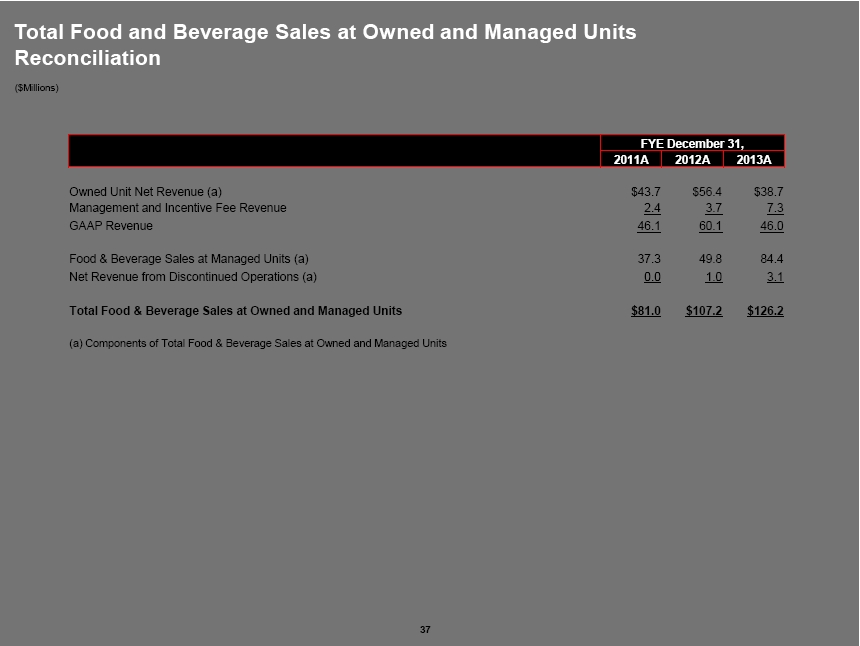
Task: Click the bold total row label
Action: click(x=235, y=311)
